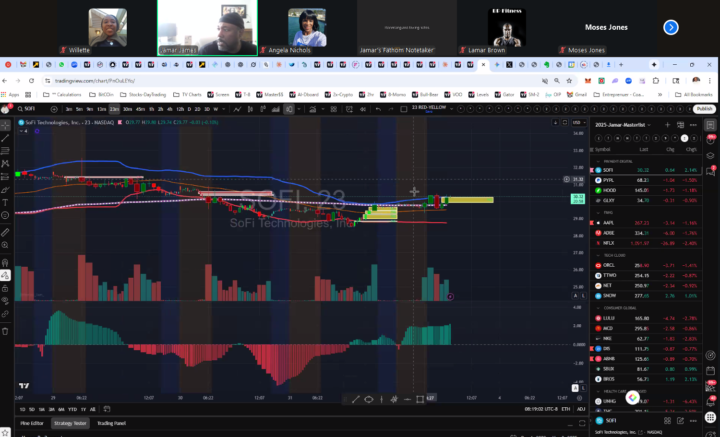This screenshot has width=720, height=437.
Task: Open the 2025-Jamar-Masterlist watchlist dropdown
Action: tap(622, 124)
